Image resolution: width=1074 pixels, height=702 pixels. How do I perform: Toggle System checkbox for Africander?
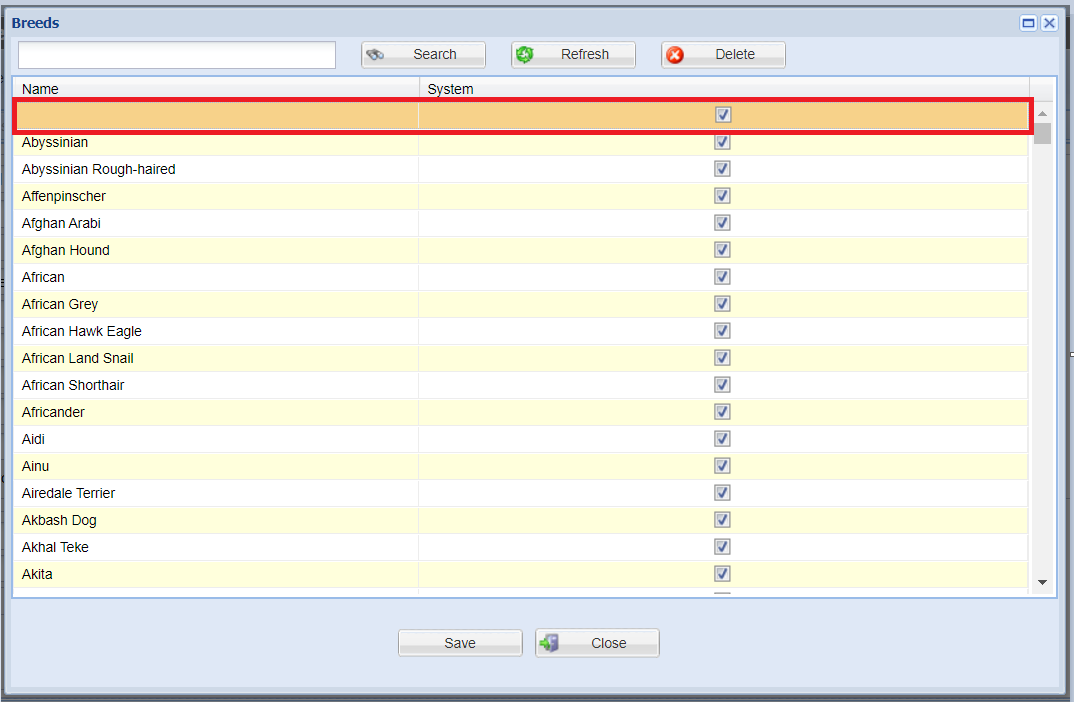coord(722,412)
